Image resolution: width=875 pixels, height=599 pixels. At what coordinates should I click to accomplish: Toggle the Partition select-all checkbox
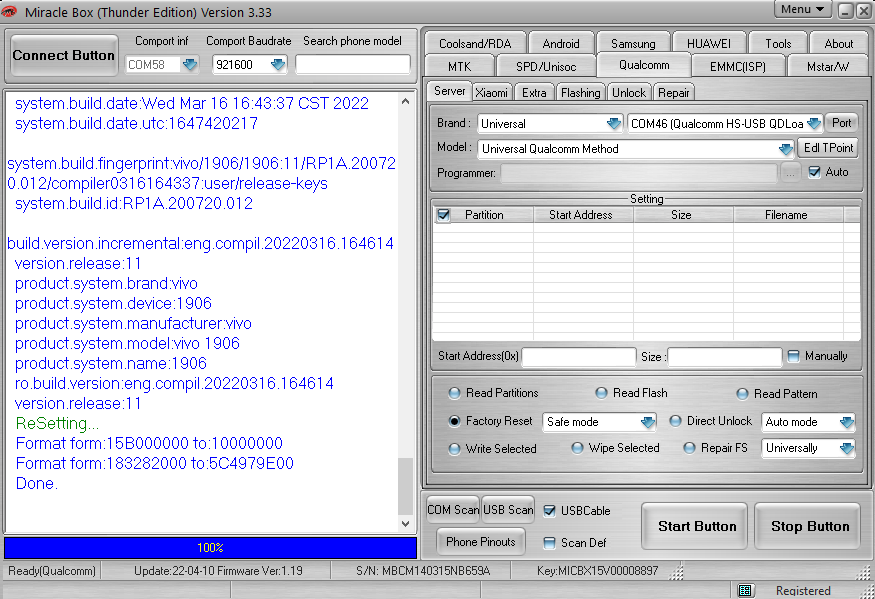444,215
